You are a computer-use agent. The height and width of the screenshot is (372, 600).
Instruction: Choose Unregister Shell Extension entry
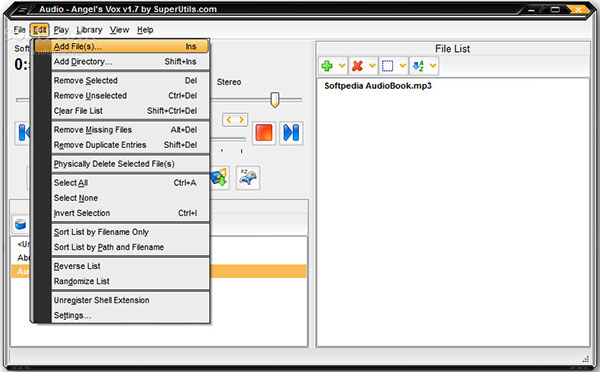click(x=130, y=300)
